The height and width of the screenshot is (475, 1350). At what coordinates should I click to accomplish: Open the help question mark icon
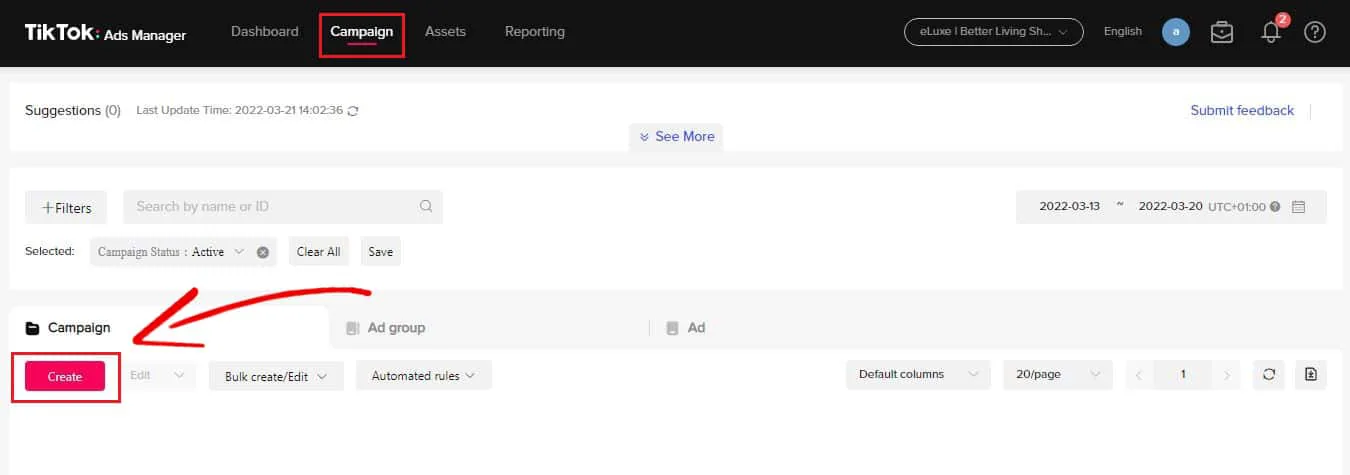point(1316,32)
